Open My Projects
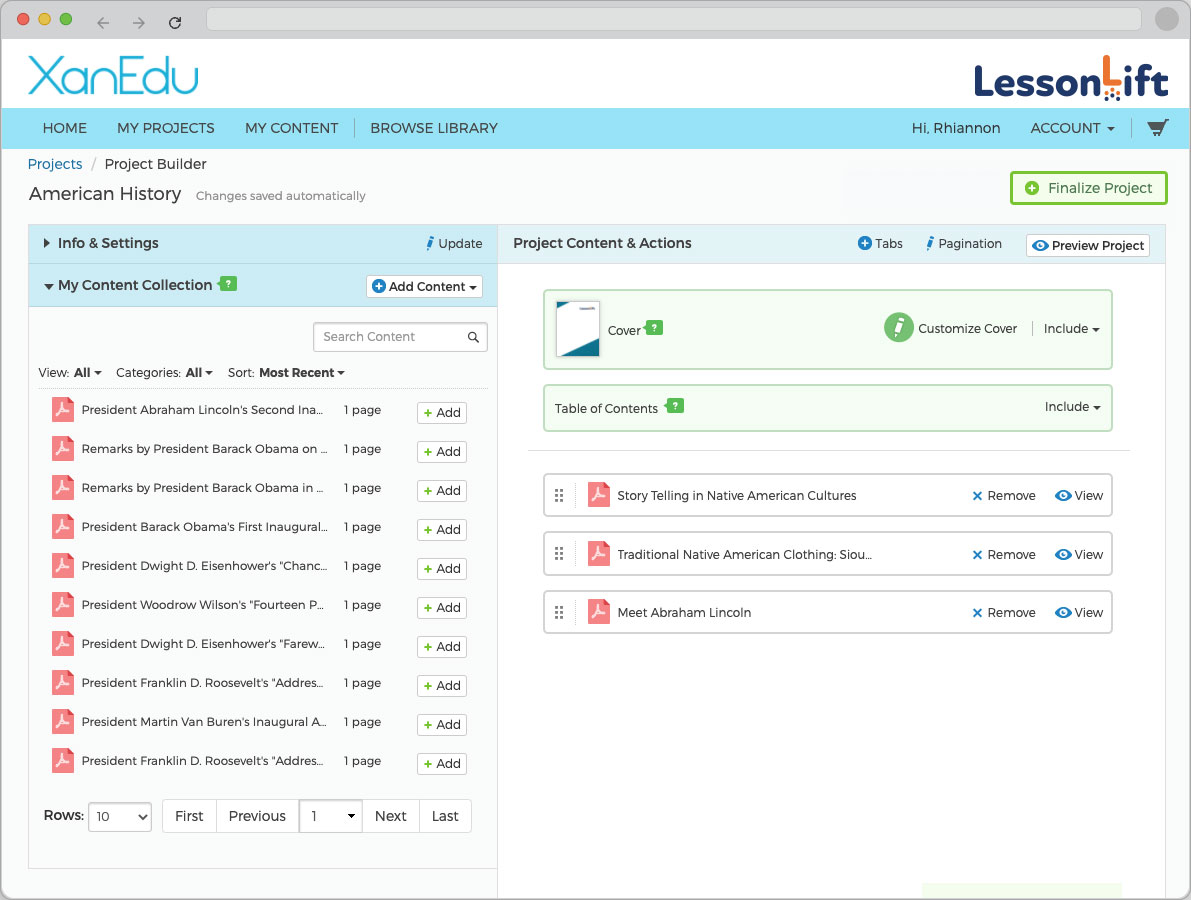This screenshot has width=1191, height=900. [166, 128]
